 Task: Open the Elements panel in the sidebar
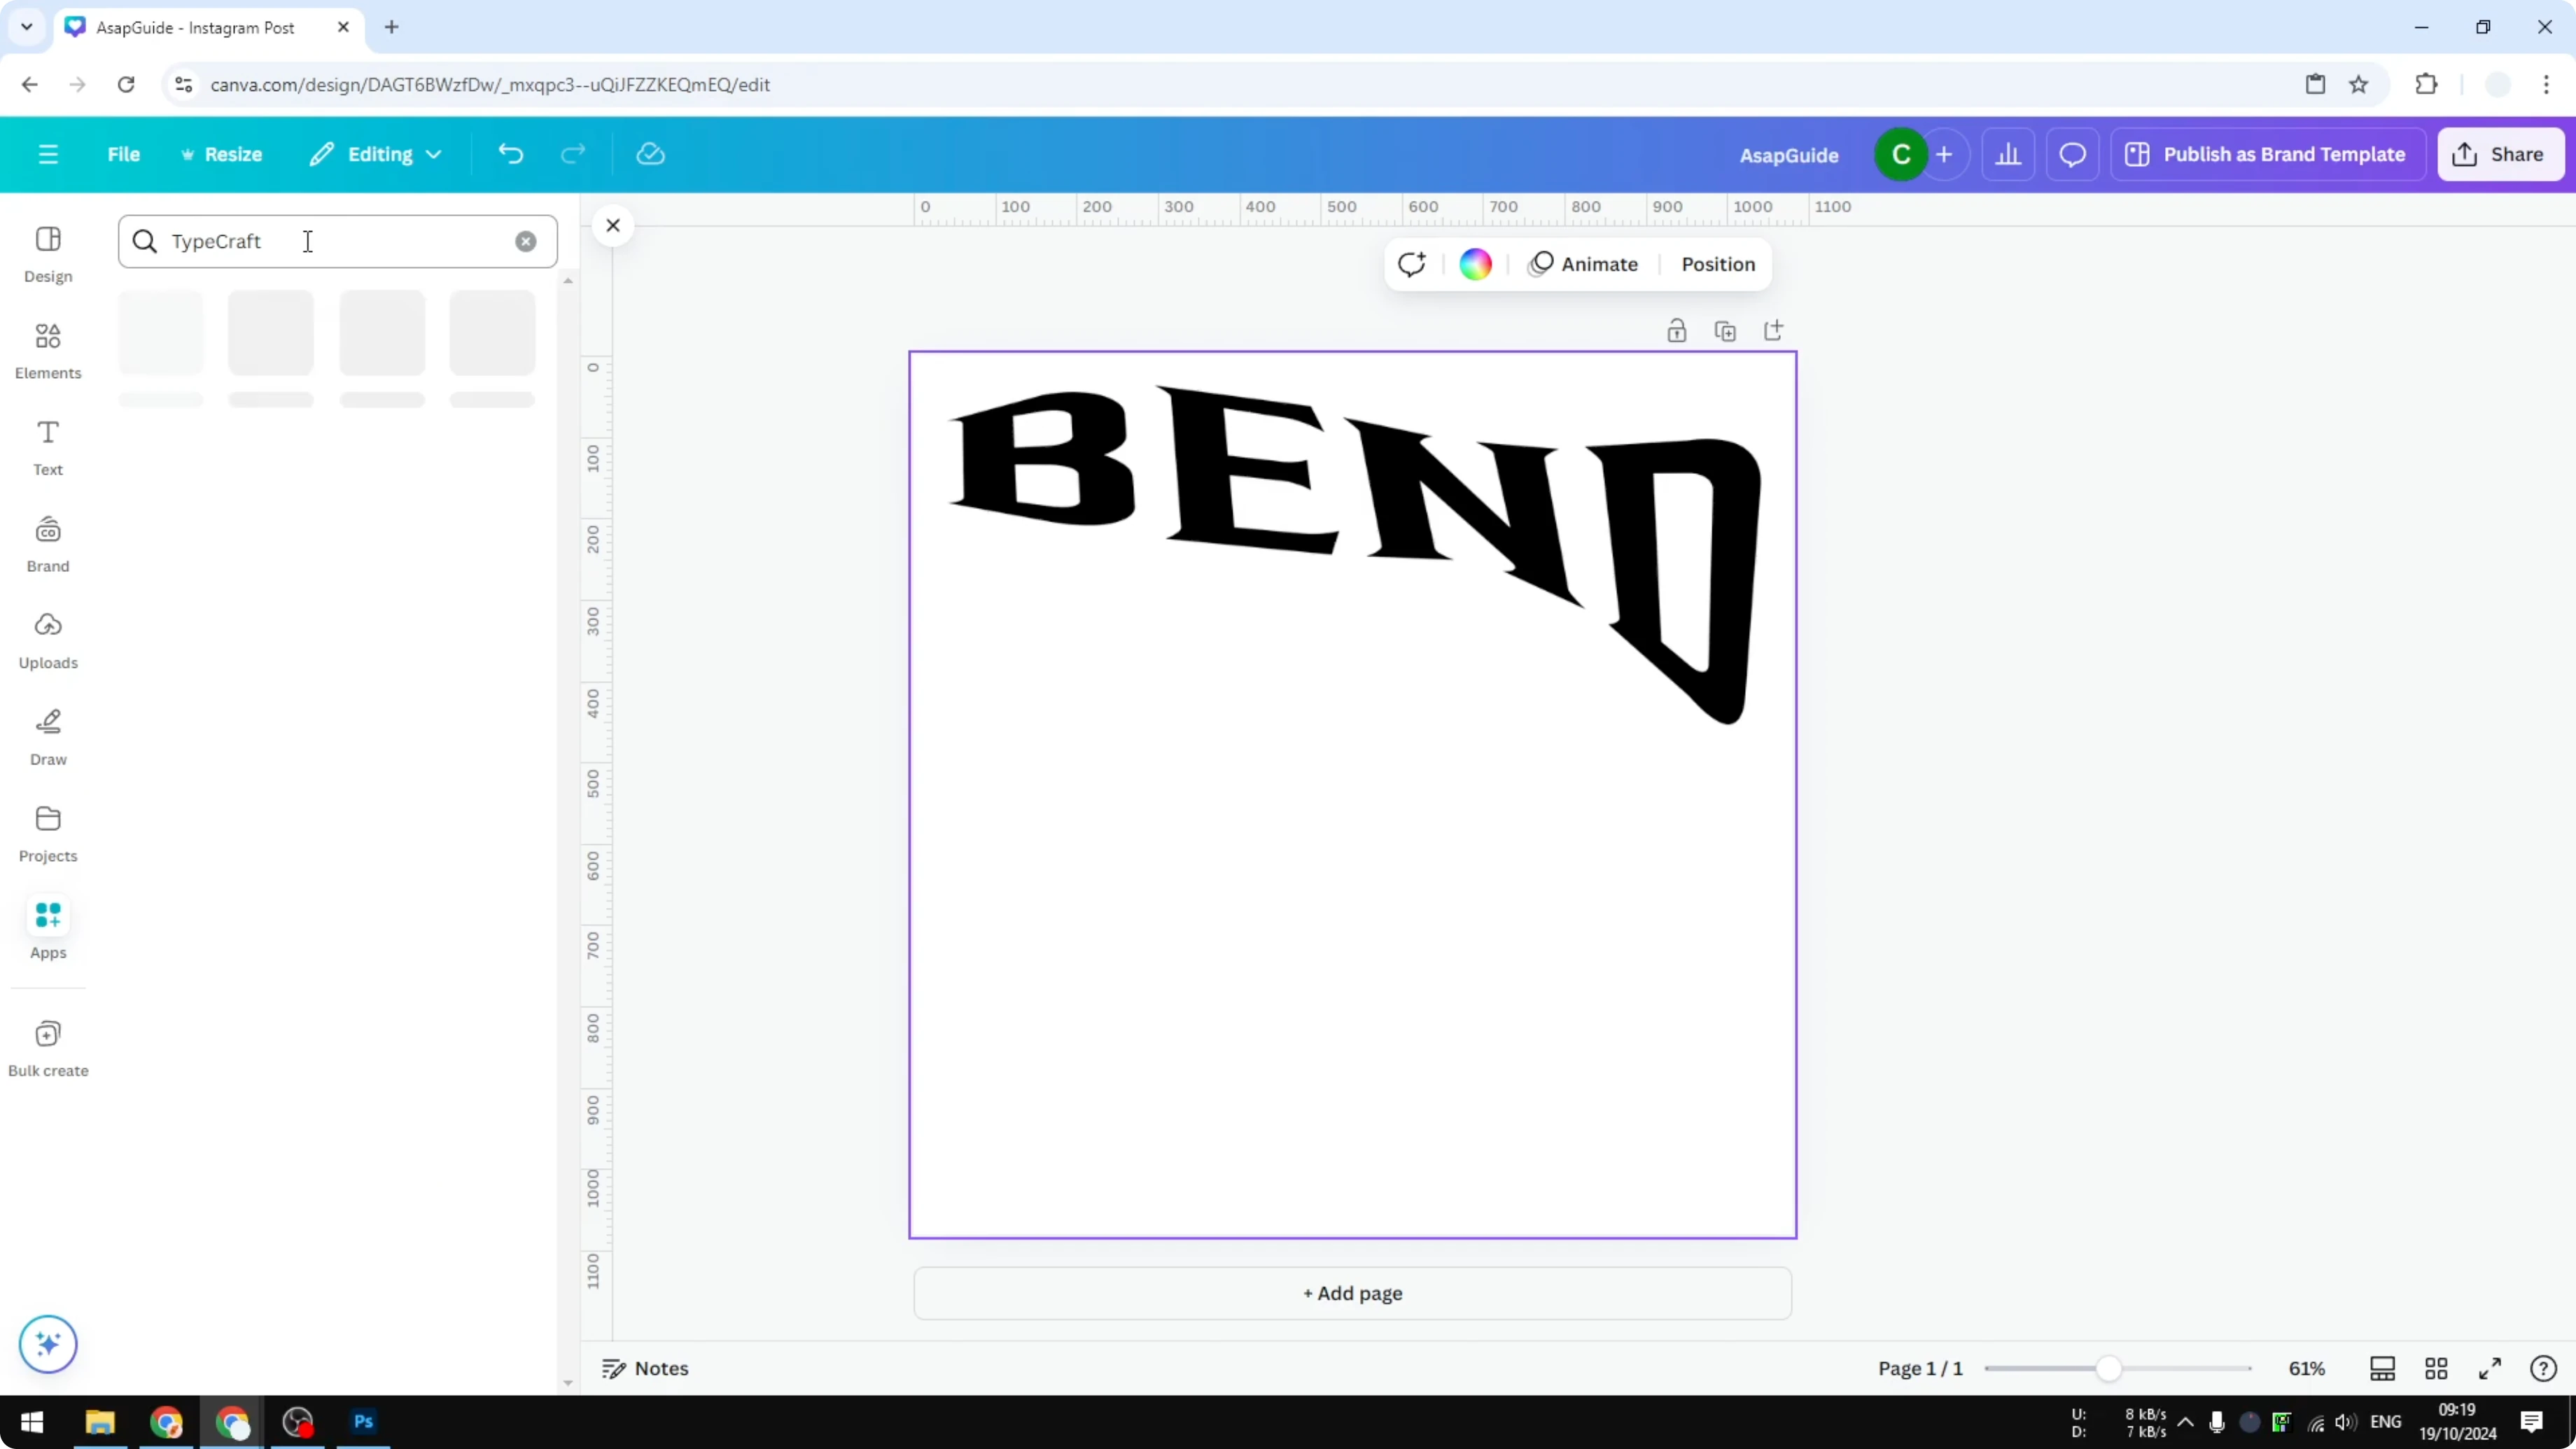(47, 350)
